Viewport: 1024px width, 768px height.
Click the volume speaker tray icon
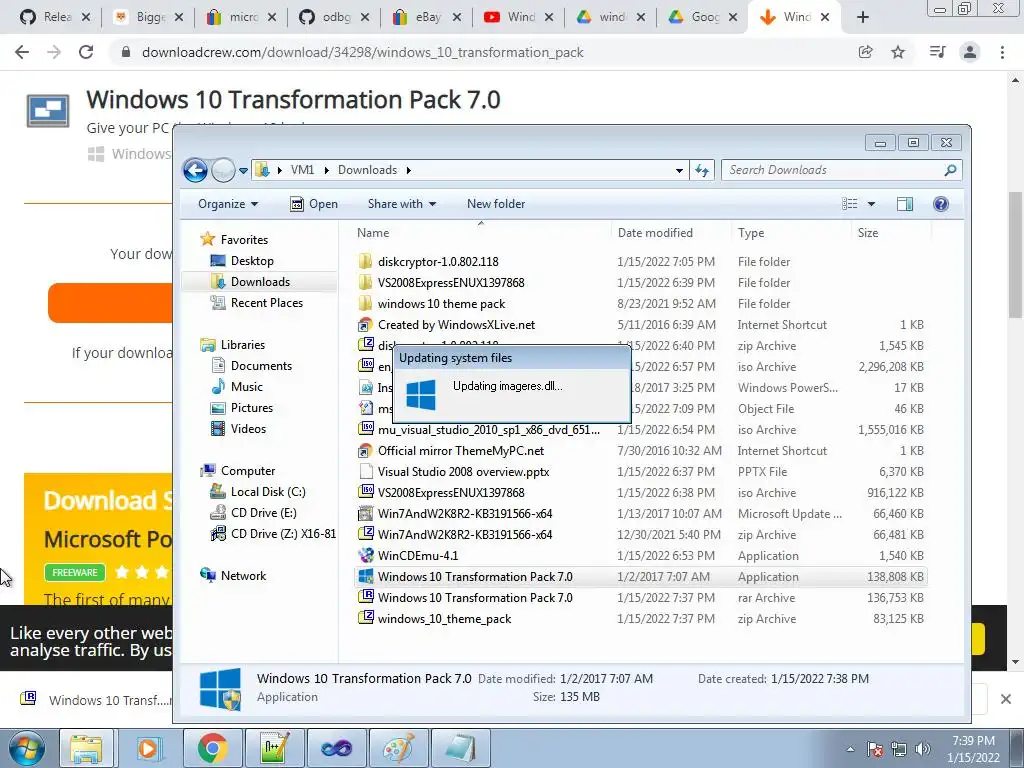(x=923, y=749)
